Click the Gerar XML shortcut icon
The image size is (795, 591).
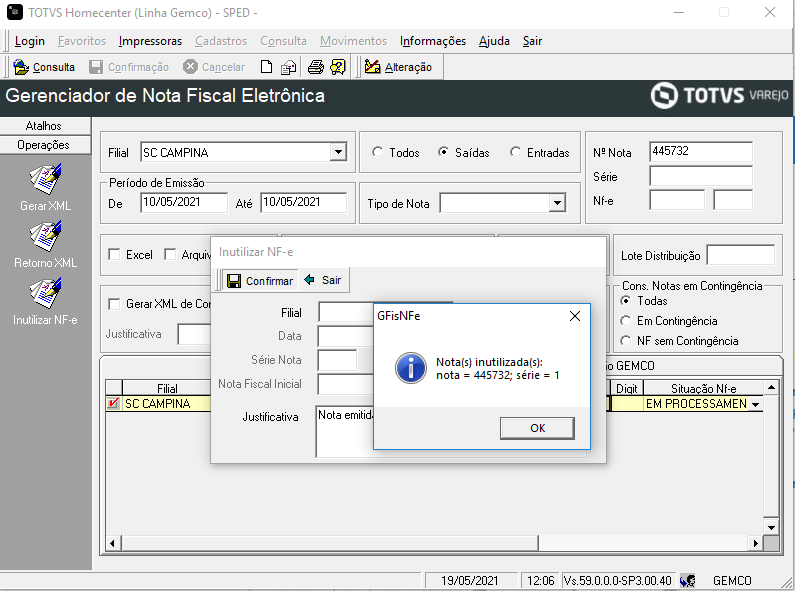point(45,179)
